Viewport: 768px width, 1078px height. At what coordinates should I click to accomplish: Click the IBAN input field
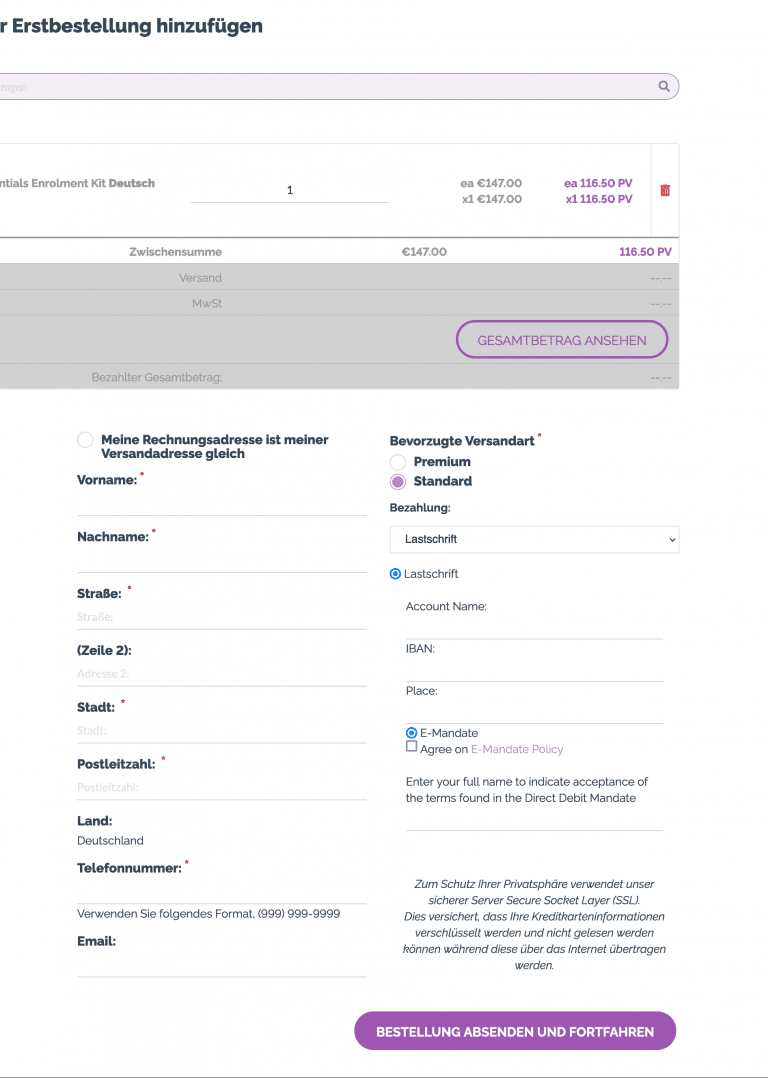(x=534, y=669)
